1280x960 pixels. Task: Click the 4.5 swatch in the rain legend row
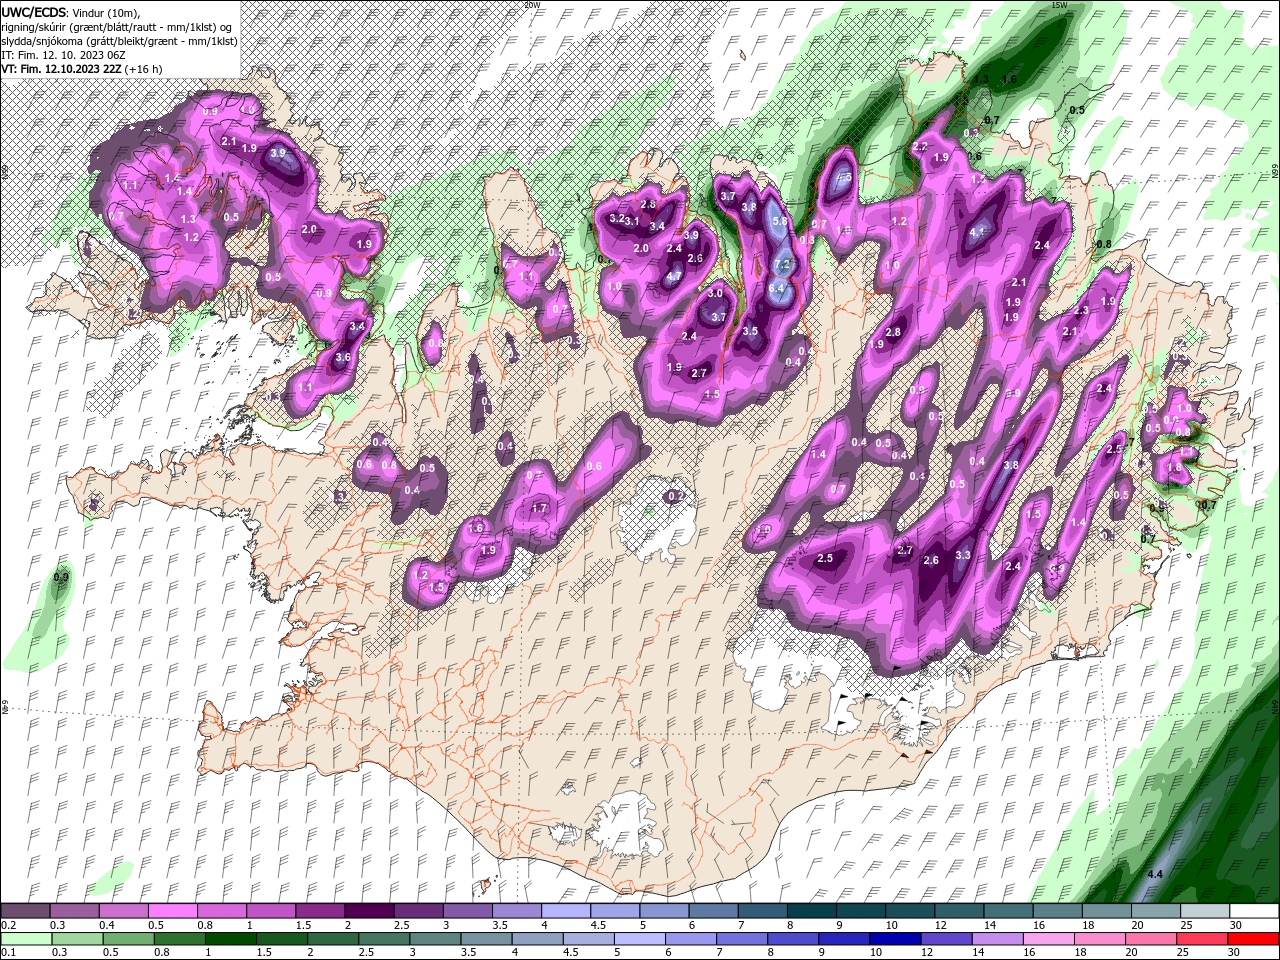click(589, 939)
